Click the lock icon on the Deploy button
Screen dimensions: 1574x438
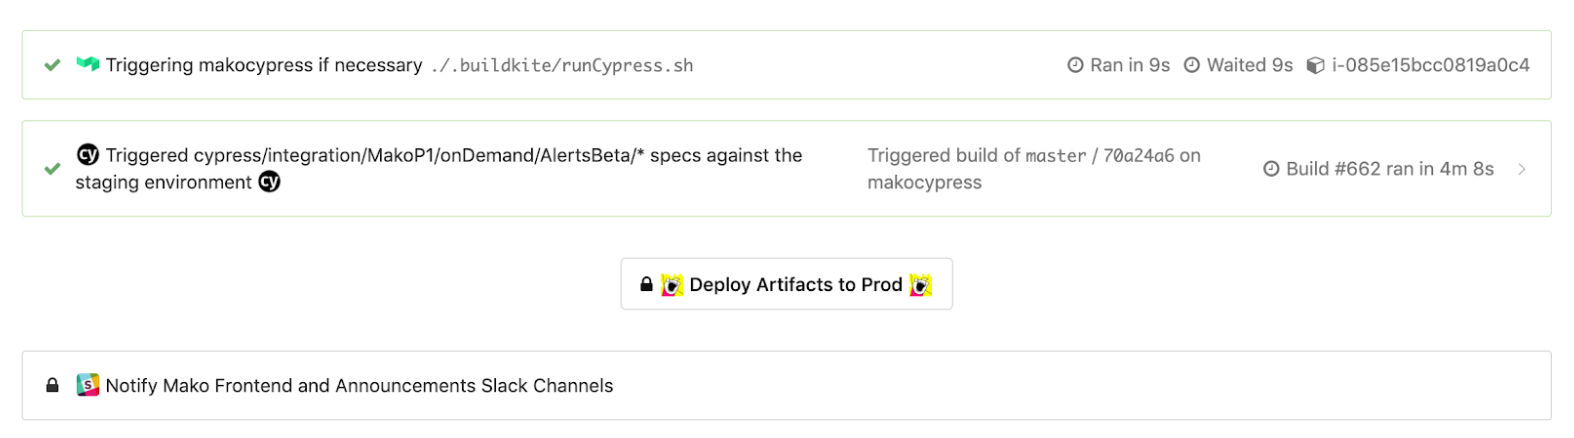coord(646,284)
